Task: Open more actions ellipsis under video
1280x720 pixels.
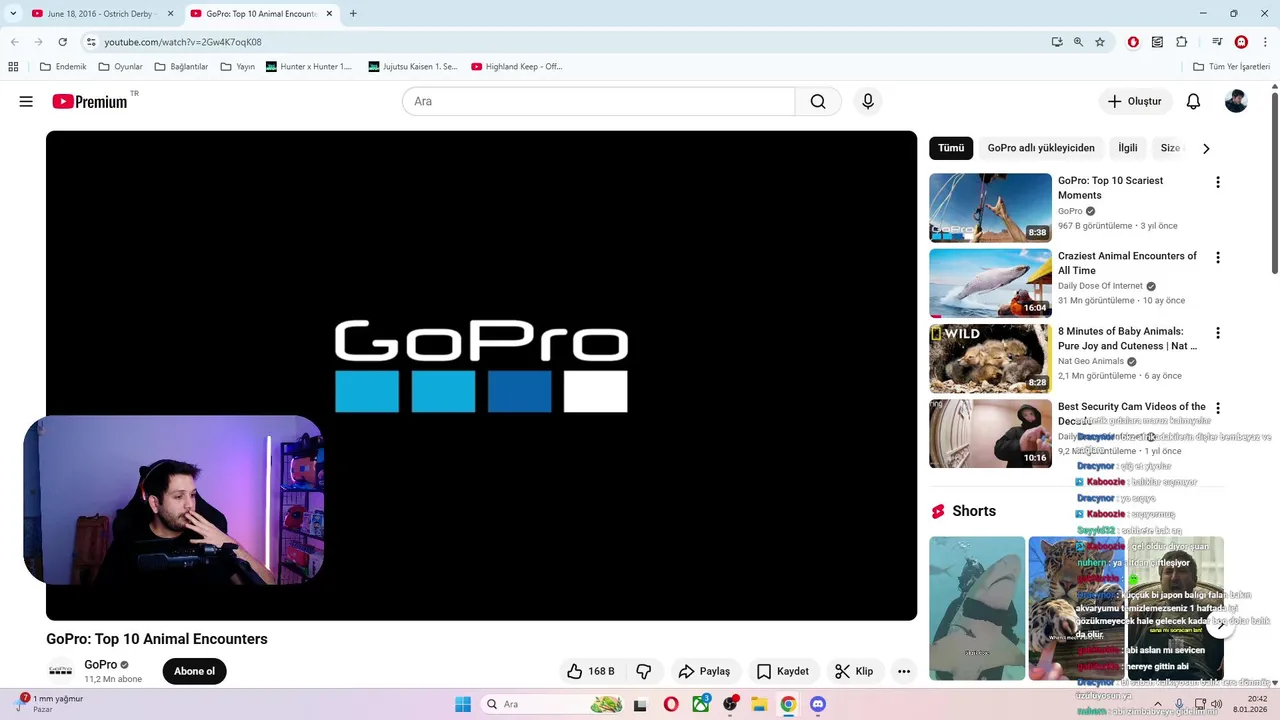Action: click(904, 671)
